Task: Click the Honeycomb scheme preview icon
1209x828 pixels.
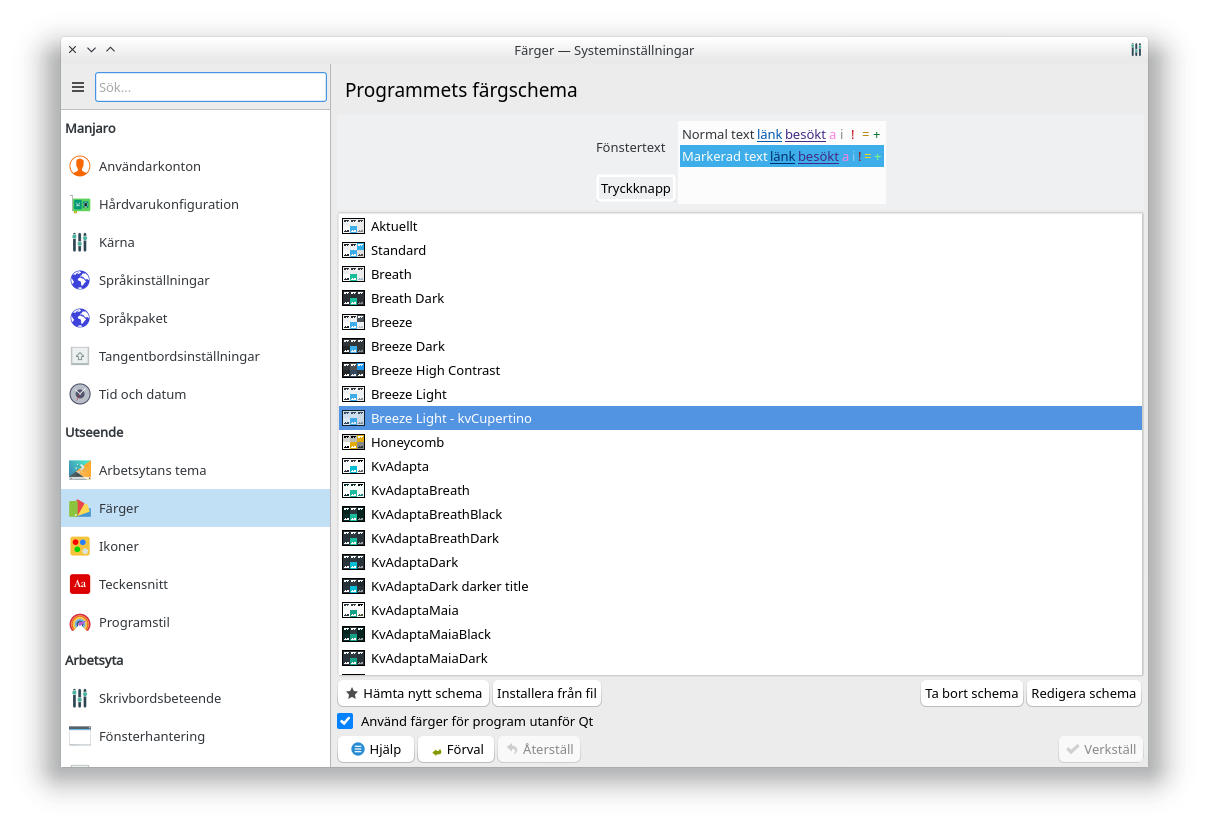Action: tap(353, 442)
